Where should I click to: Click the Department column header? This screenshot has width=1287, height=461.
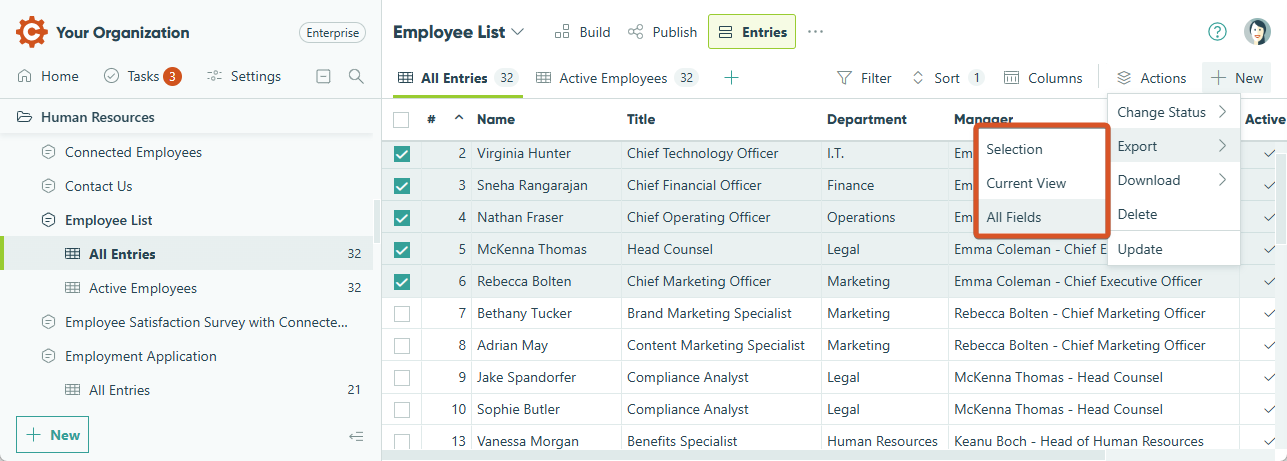(x=867, y=119)
